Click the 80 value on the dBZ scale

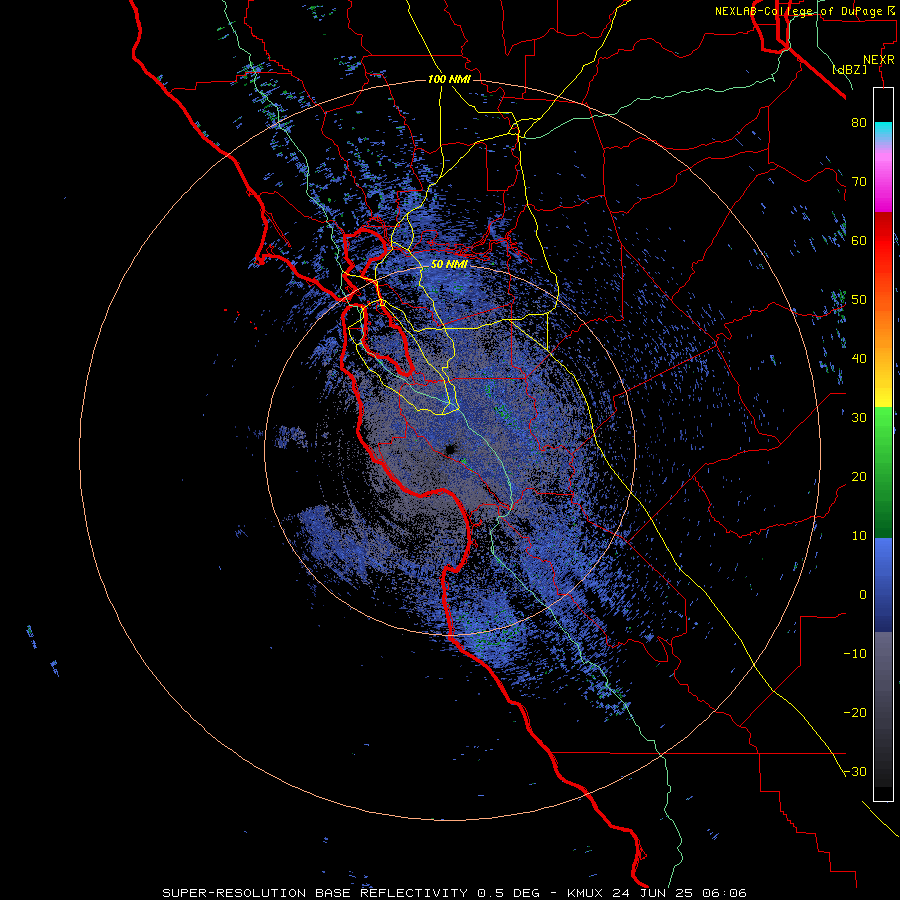pyautogui.click(x=859, y=122)
